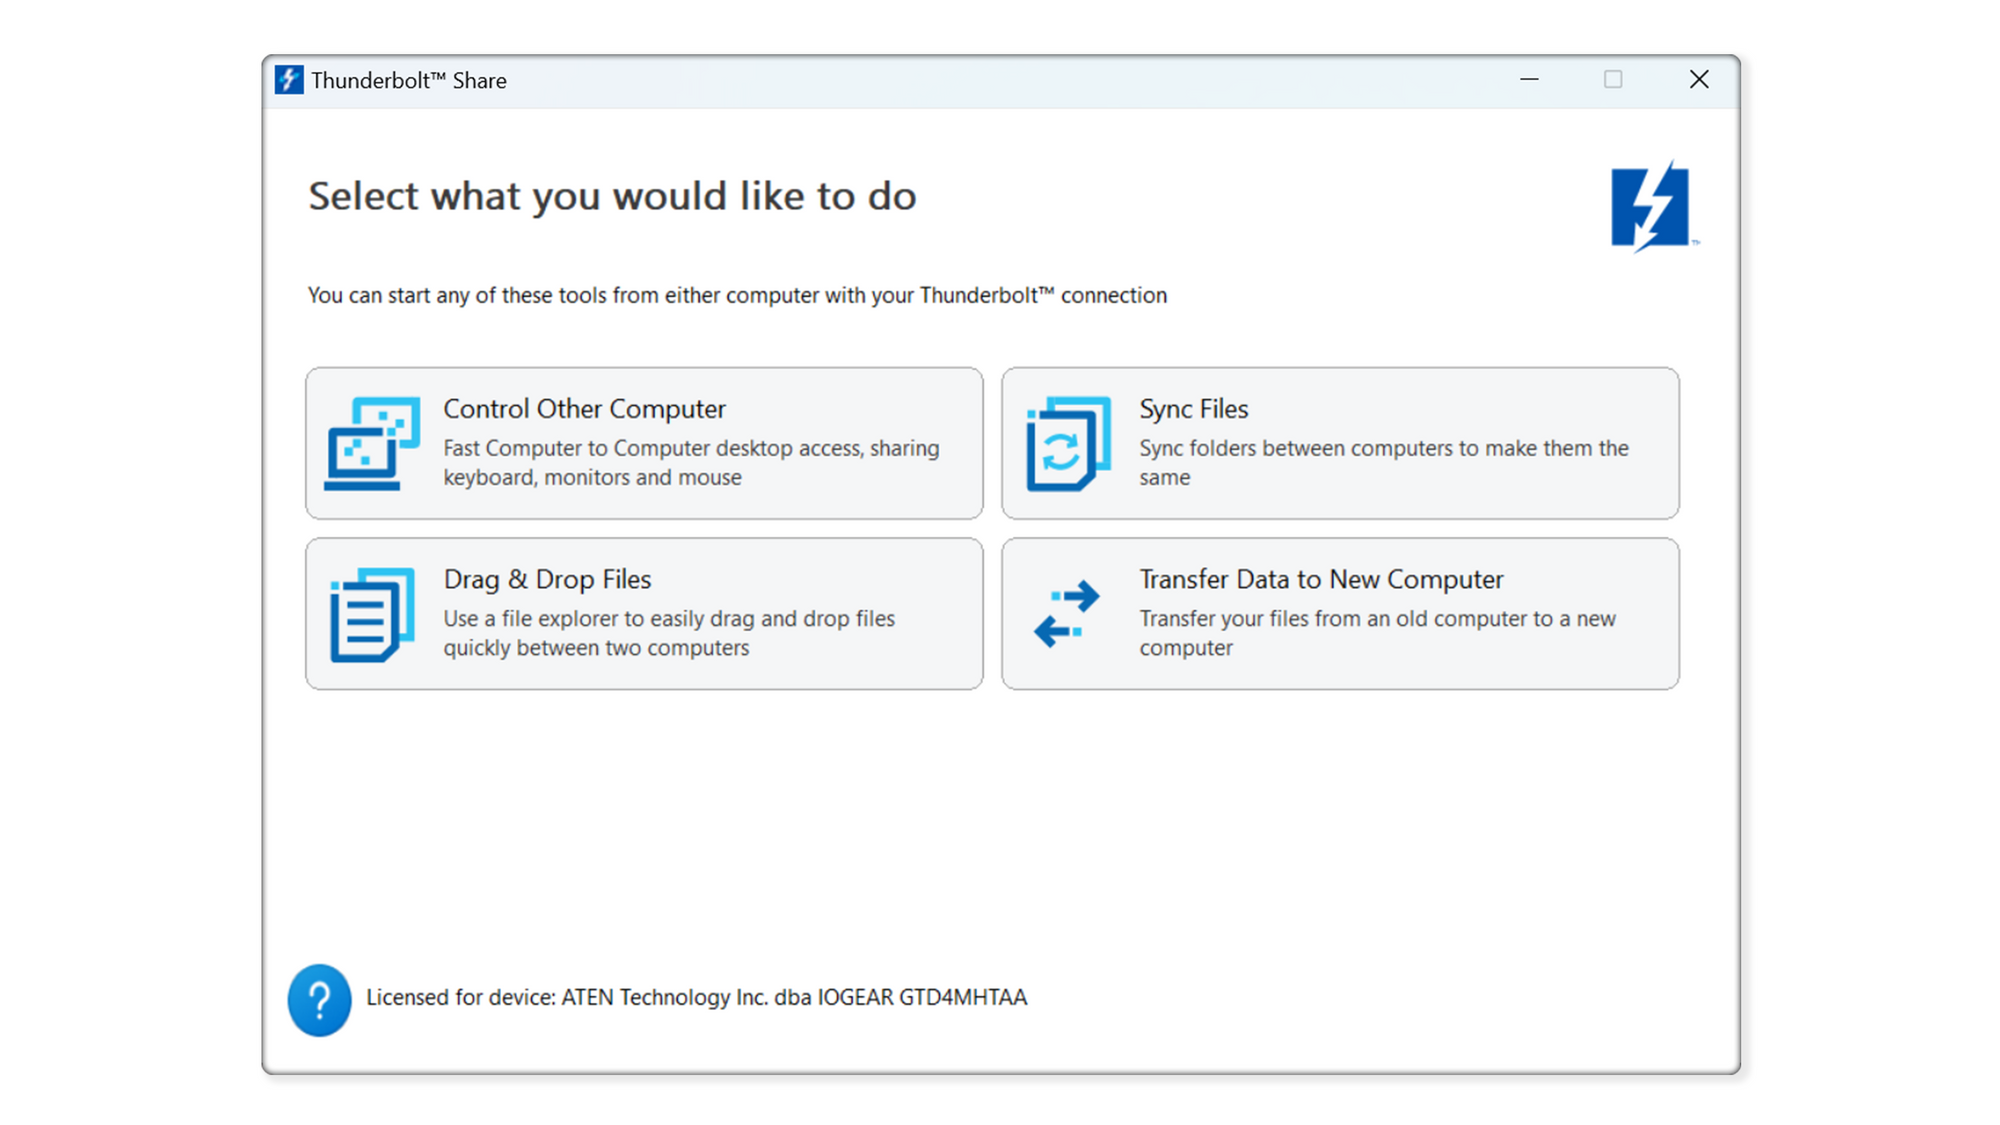Screen dimensions: 2000x1125
Task: Click the large Thunderbolt logo at top right
Action: (x=1651, y=207)
